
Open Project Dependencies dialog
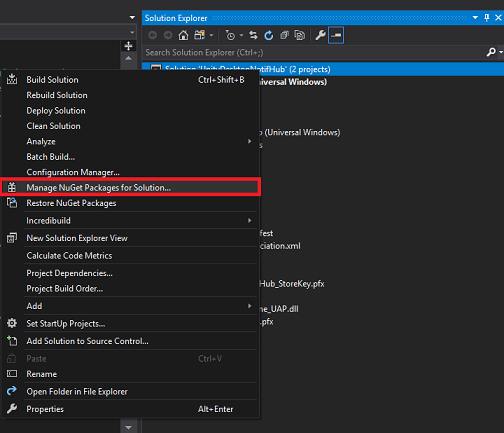(x=130, y=273)
